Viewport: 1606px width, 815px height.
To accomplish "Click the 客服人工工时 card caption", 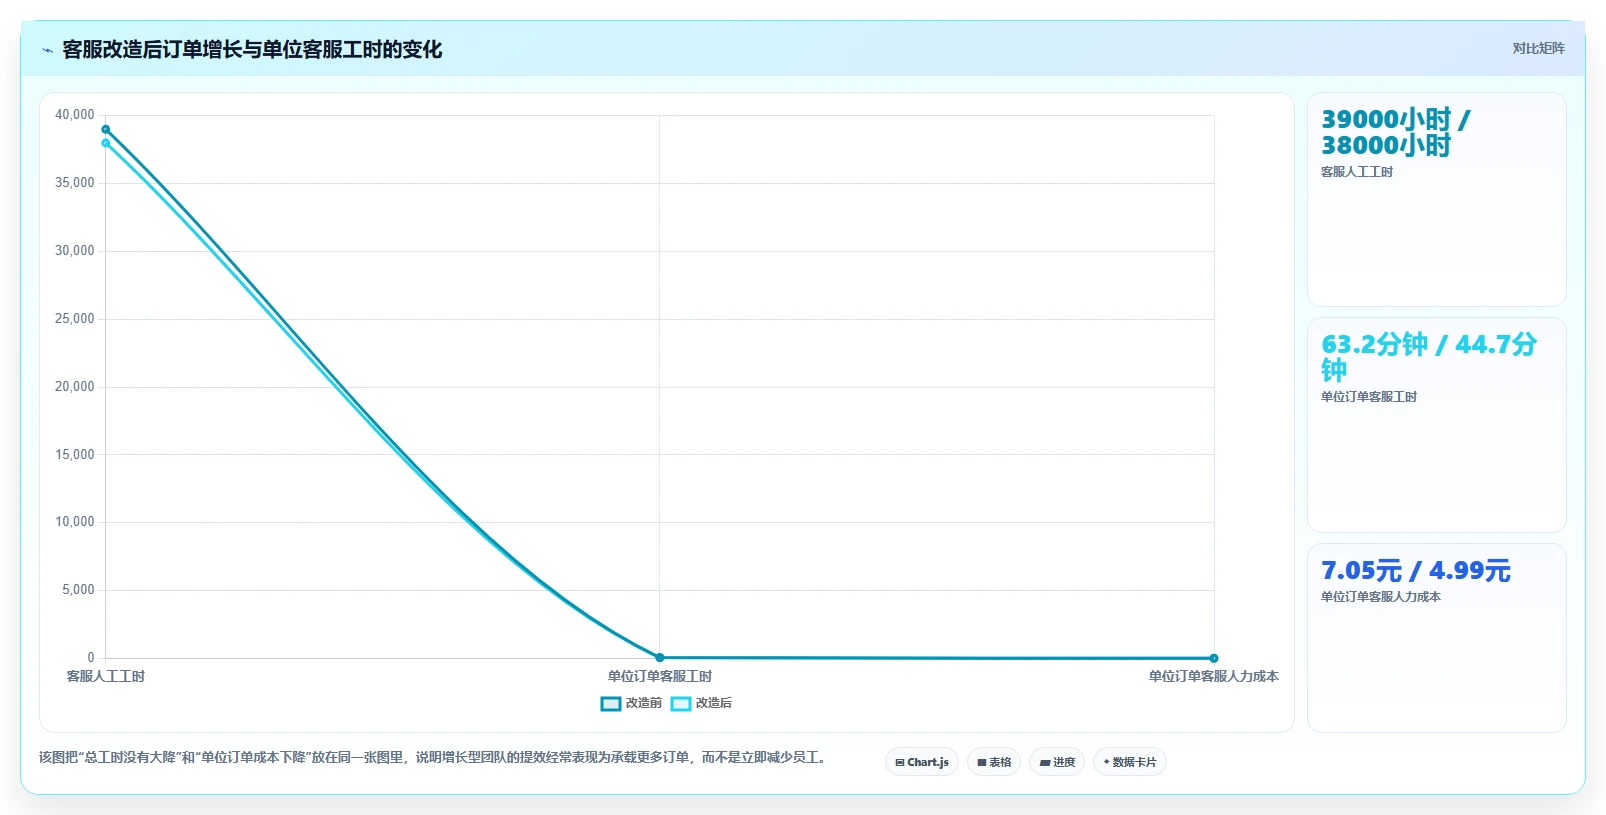I will click(x=1357, y=172).
